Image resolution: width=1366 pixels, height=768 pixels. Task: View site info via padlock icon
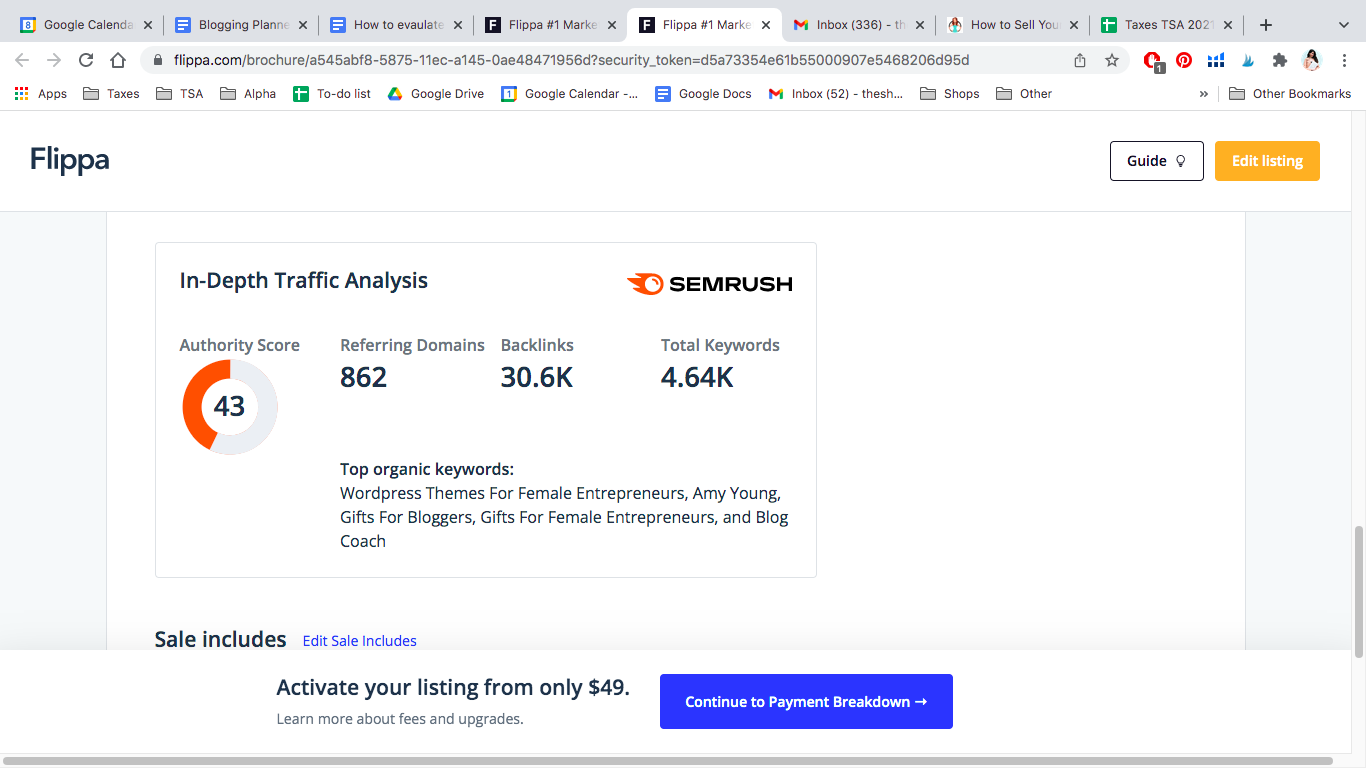[158, 60]
